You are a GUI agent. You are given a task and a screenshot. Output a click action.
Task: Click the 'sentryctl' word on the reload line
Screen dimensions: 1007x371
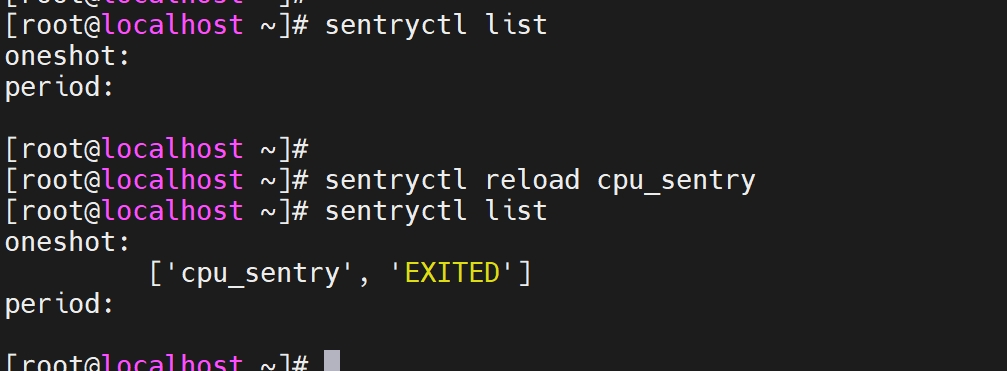click(396, 182)
